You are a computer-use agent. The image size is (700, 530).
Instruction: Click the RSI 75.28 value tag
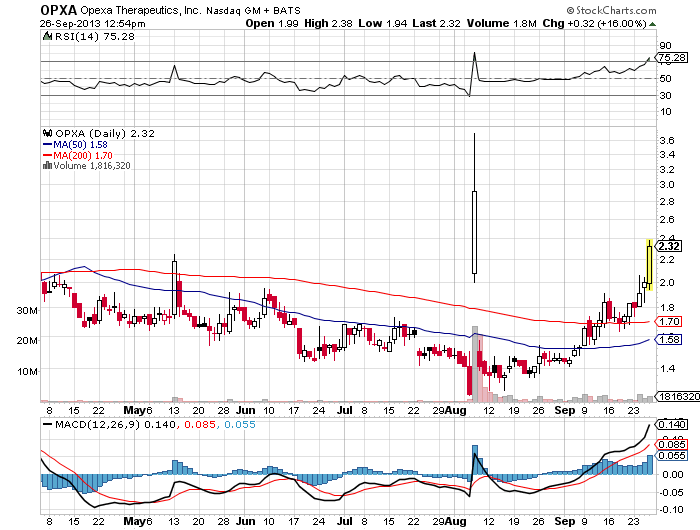tap(671, 58)
